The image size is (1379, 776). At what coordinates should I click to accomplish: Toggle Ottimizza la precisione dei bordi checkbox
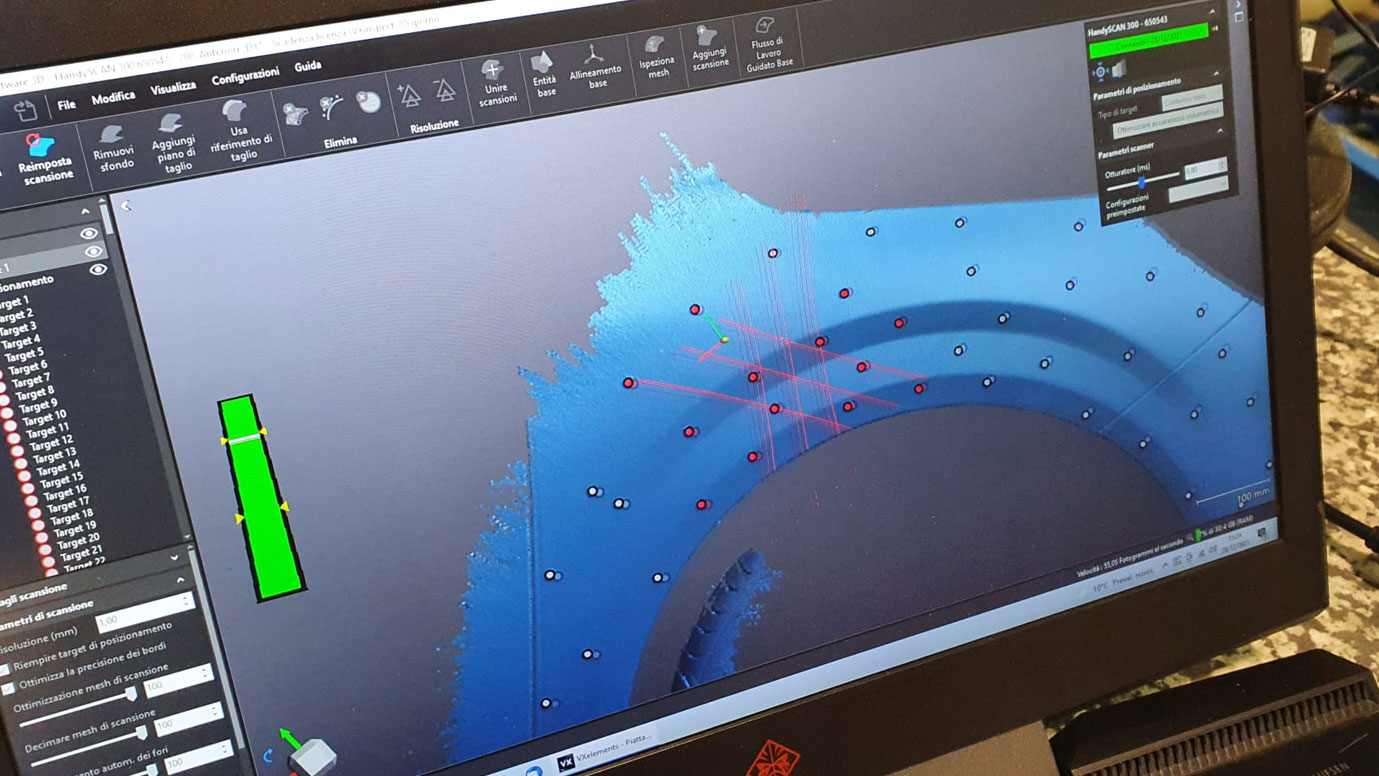[x=8, y=689]
